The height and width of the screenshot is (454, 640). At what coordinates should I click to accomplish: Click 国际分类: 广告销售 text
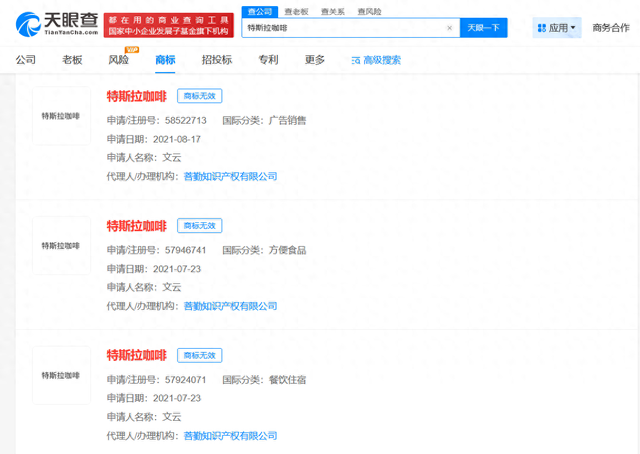(x=264, y=120)
